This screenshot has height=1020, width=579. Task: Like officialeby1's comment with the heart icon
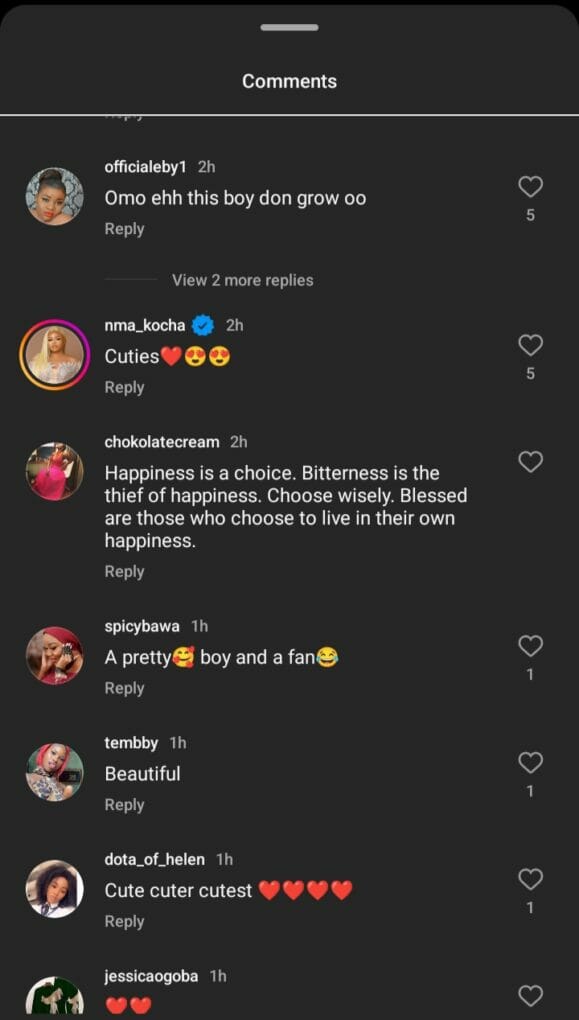click(530, 186)
